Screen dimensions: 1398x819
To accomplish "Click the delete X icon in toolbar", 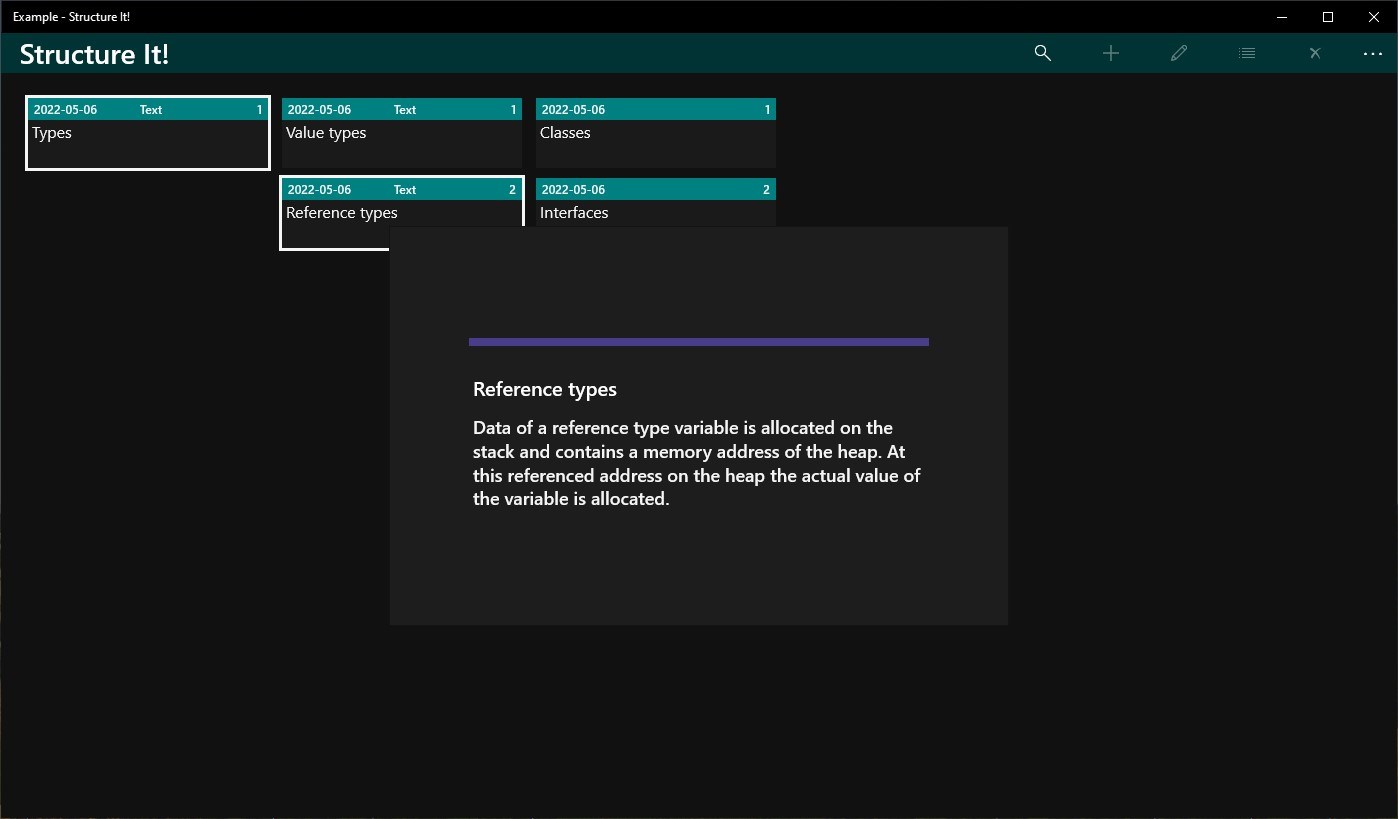I will 1315,53.
